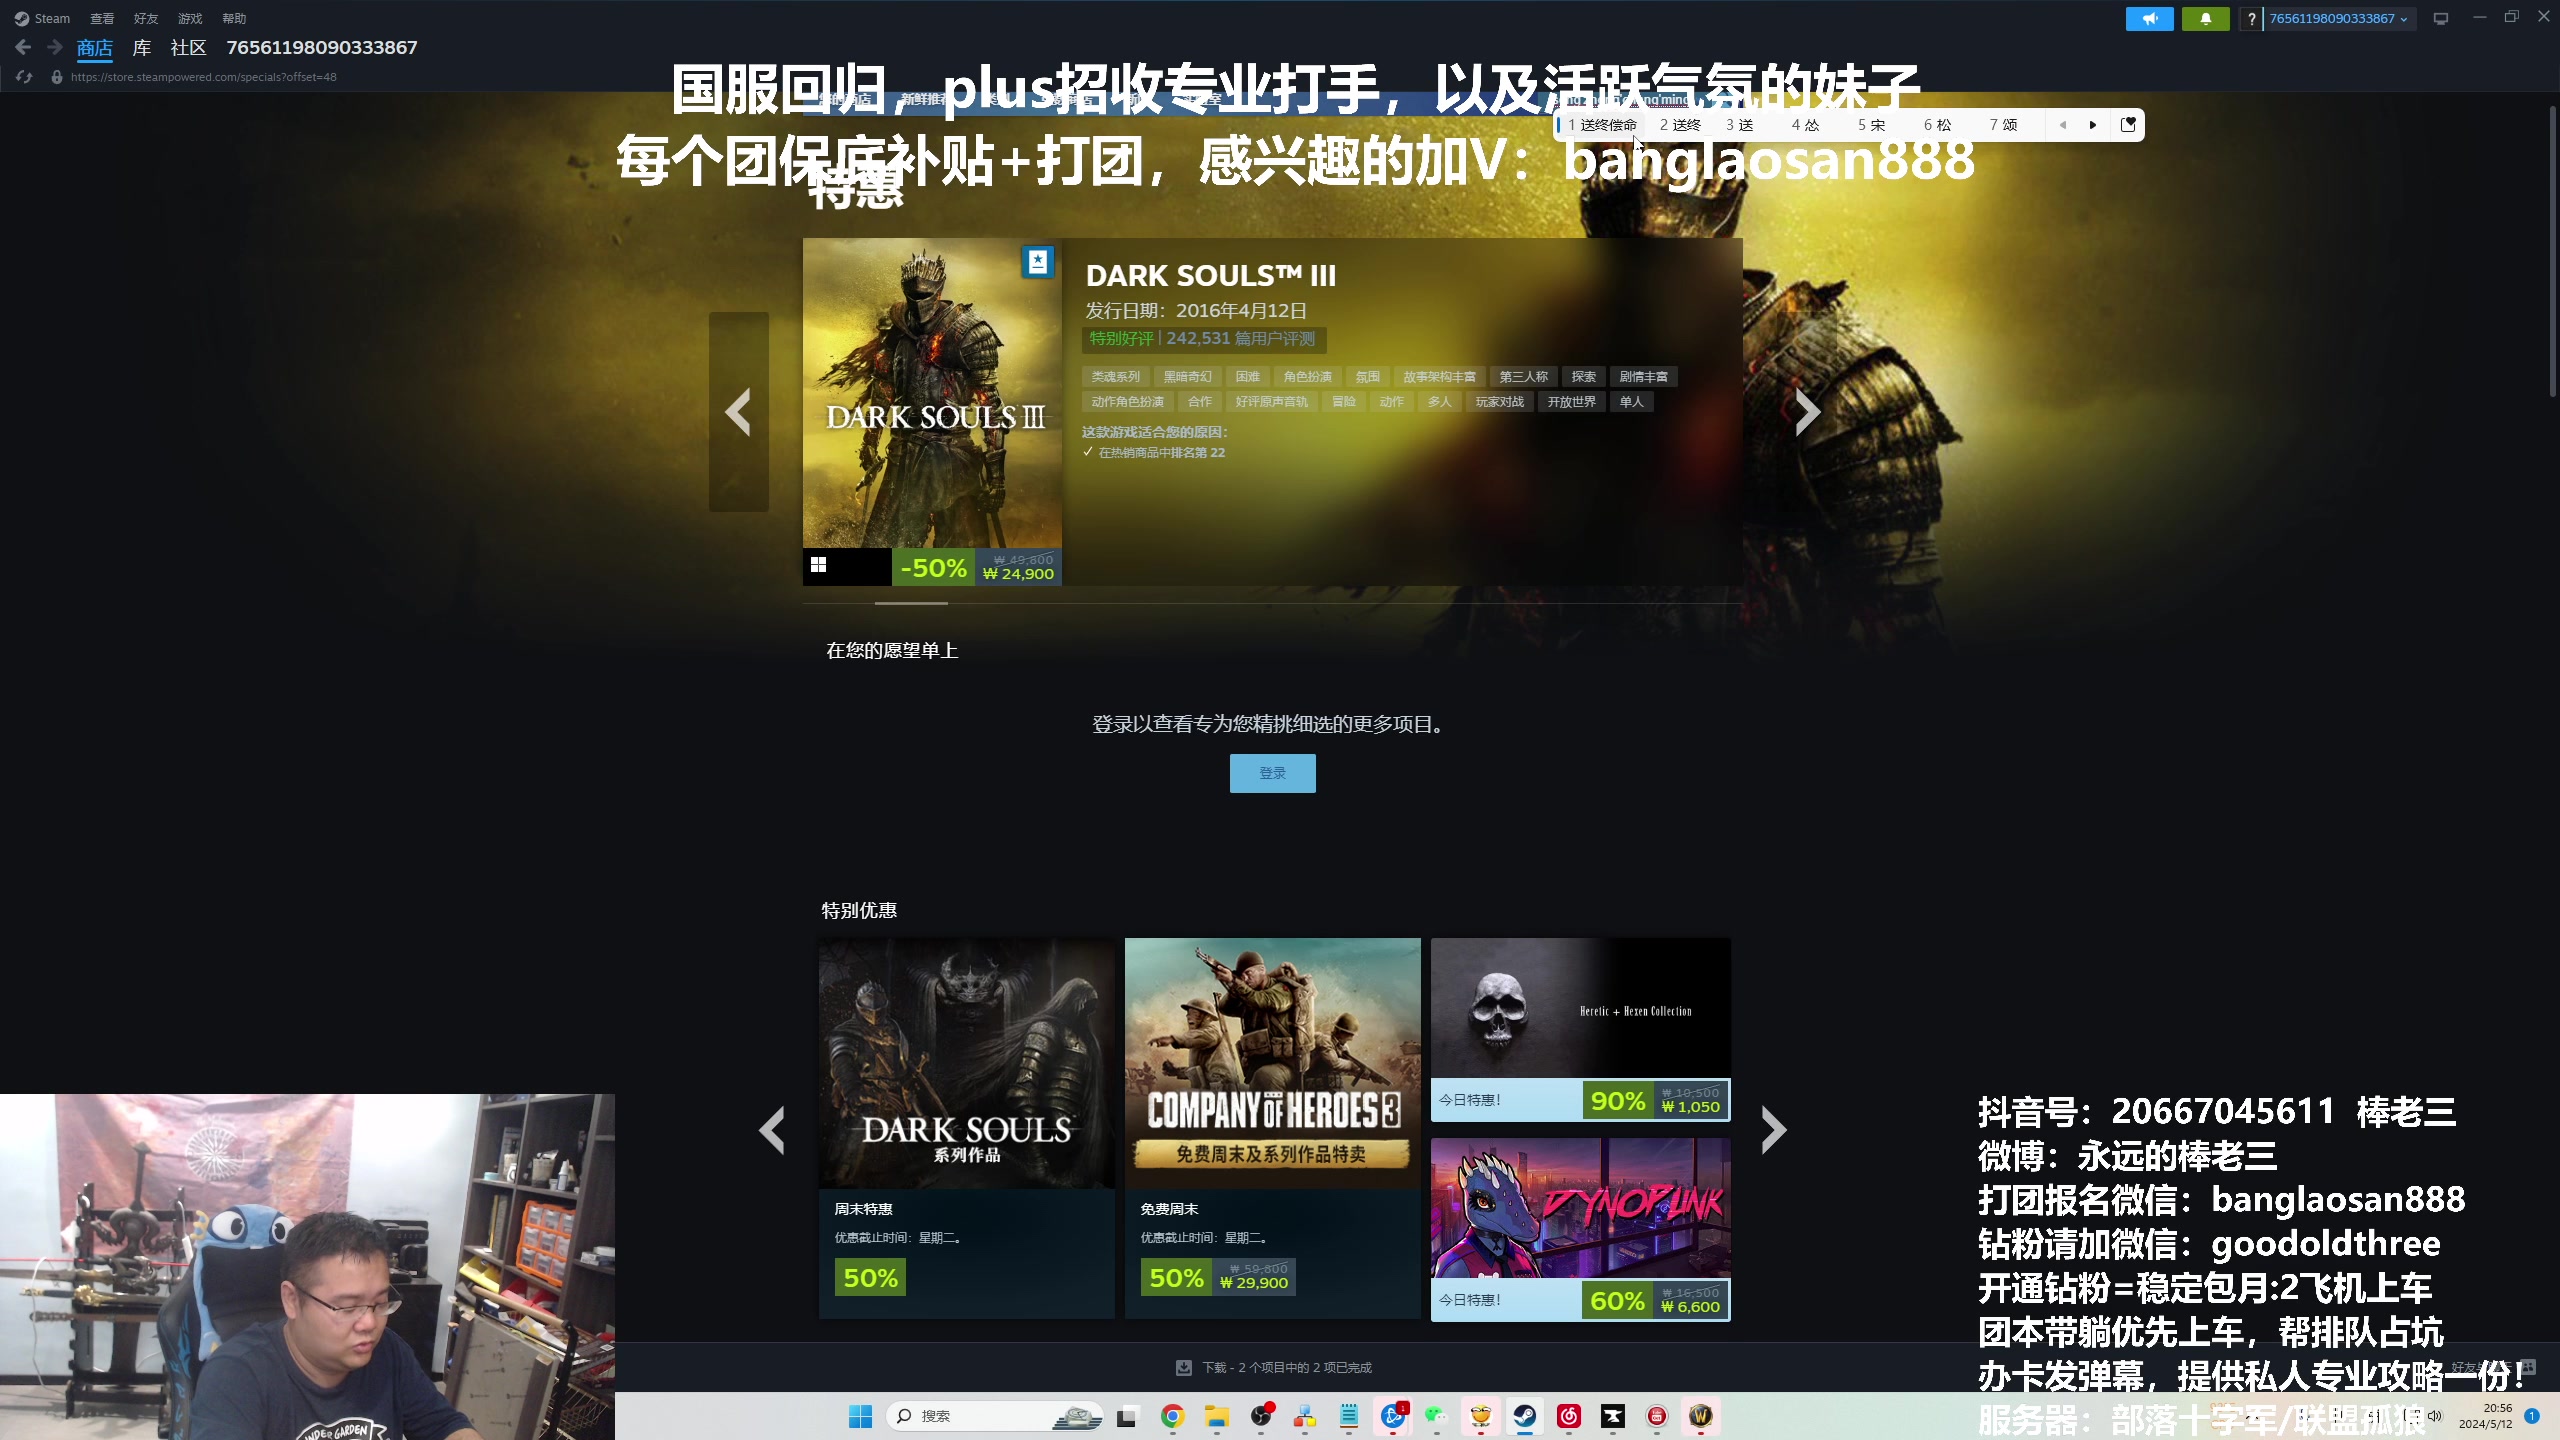
Task: Click the Steam icon in taskbar
Action: tap(1524, 1416)
